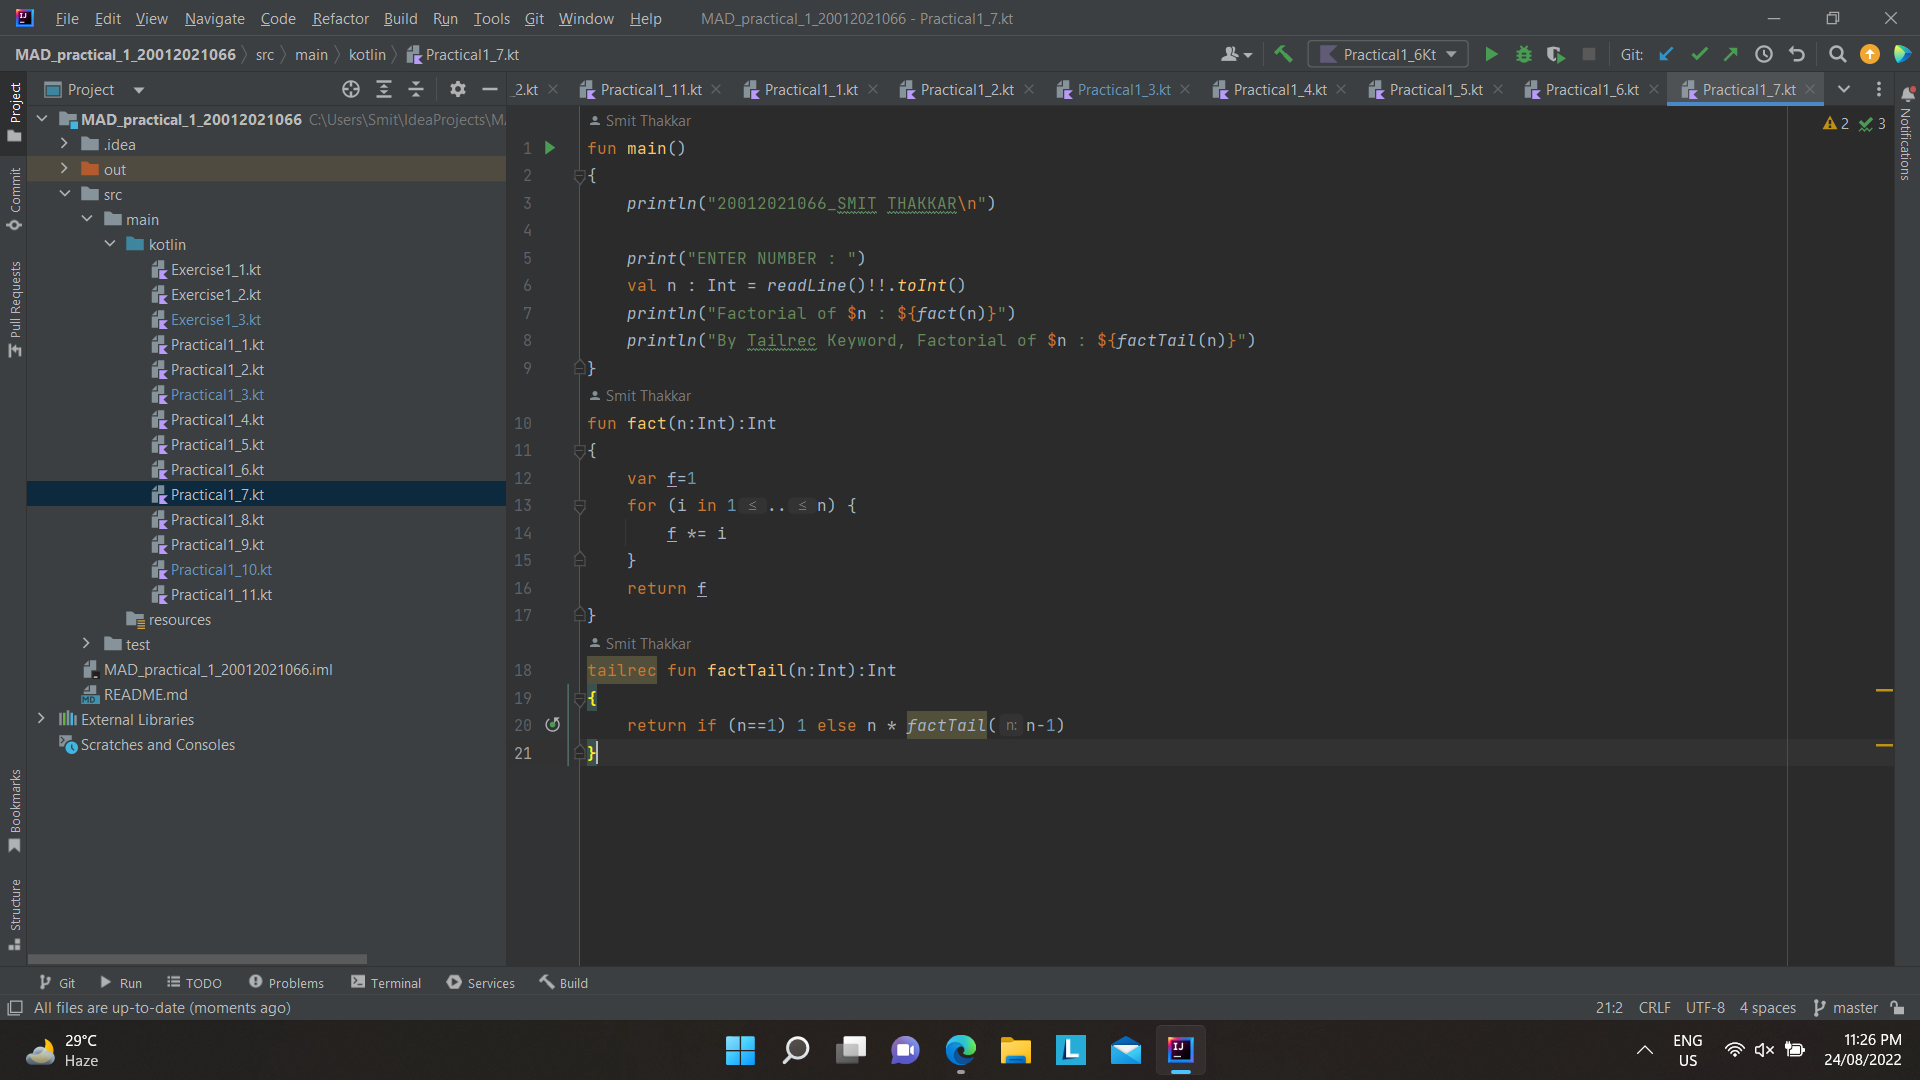Expand External Libraries node
The width and height of the screenshot is (1920, 1080).
pyautogui.click(x=41, y=719)
